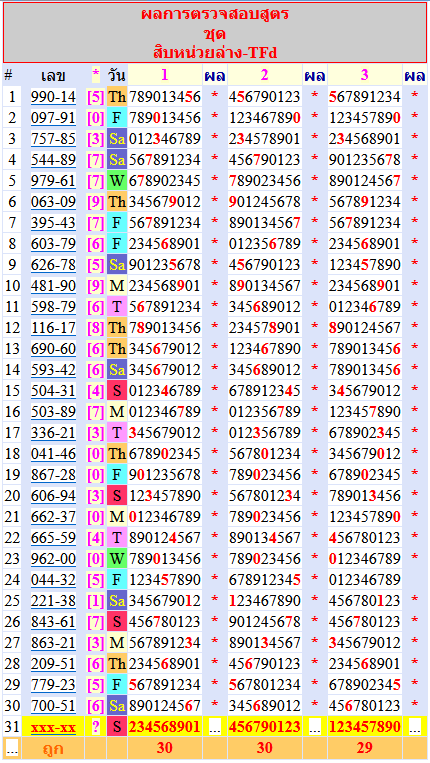The image size is (430, 763).
Task: Click the red S day cell in row 15
Action: coord(117,391)
